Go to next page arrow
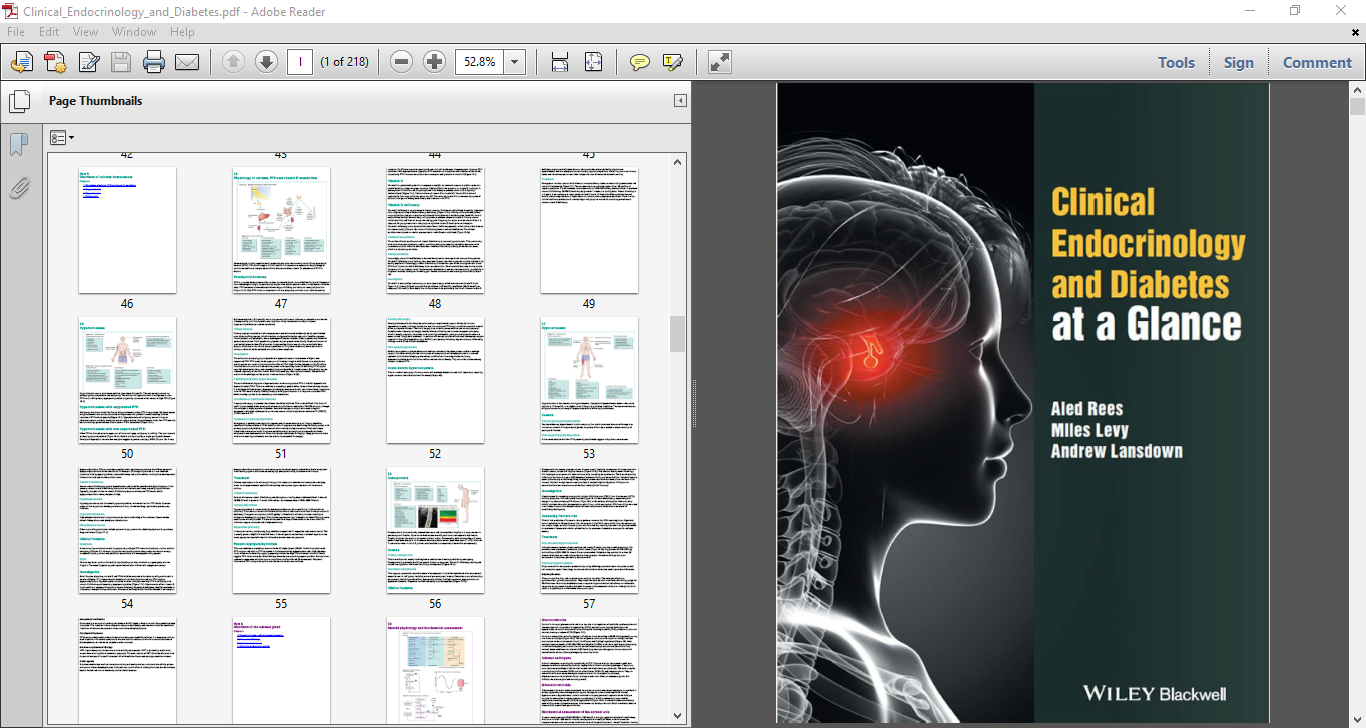Screen dimensions: 1366x728 (266, 62)
